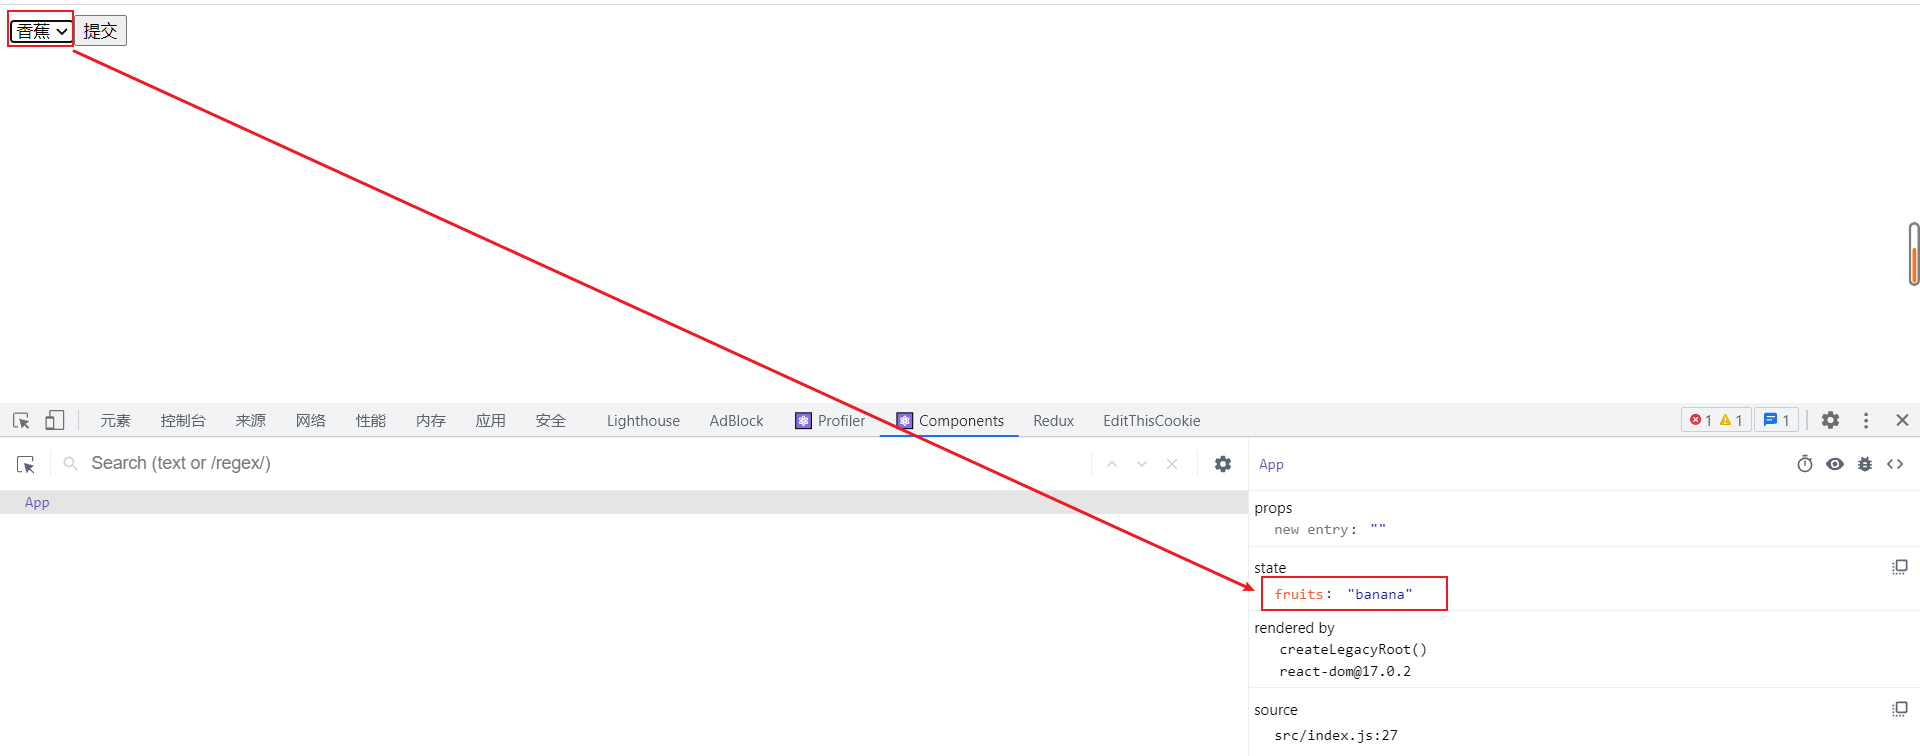The height and width of the screenshot is (756, 1920).
Task: Go to next search result arrow
Action: tap(1142, 464)
